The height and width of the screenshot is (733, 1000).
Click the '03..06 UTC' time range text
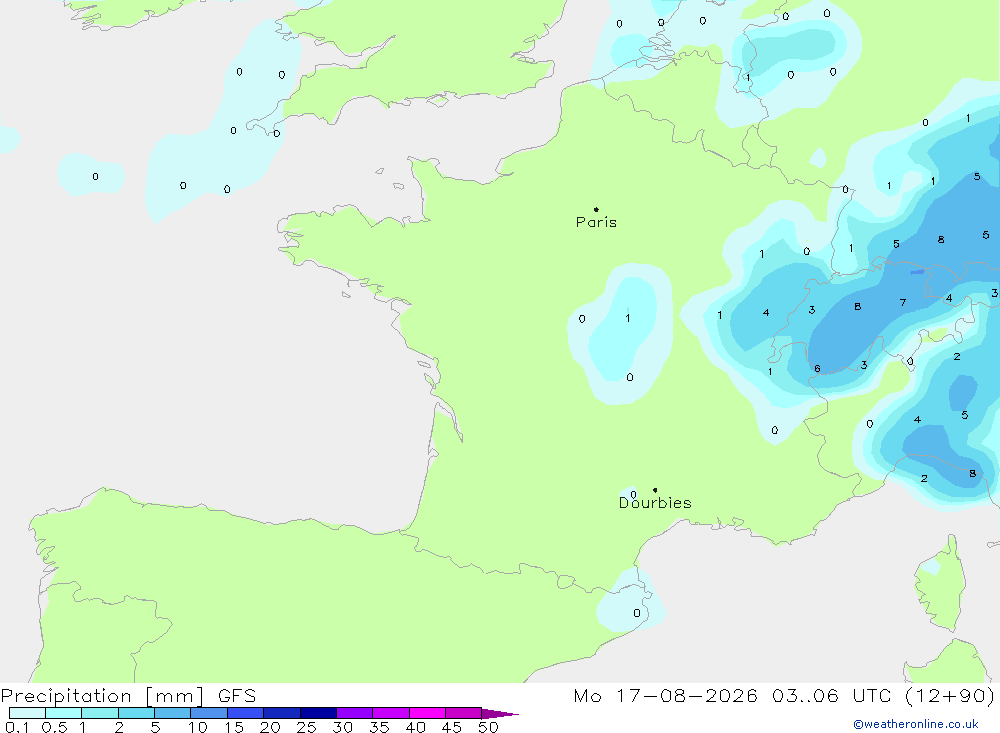coord(831,695)
